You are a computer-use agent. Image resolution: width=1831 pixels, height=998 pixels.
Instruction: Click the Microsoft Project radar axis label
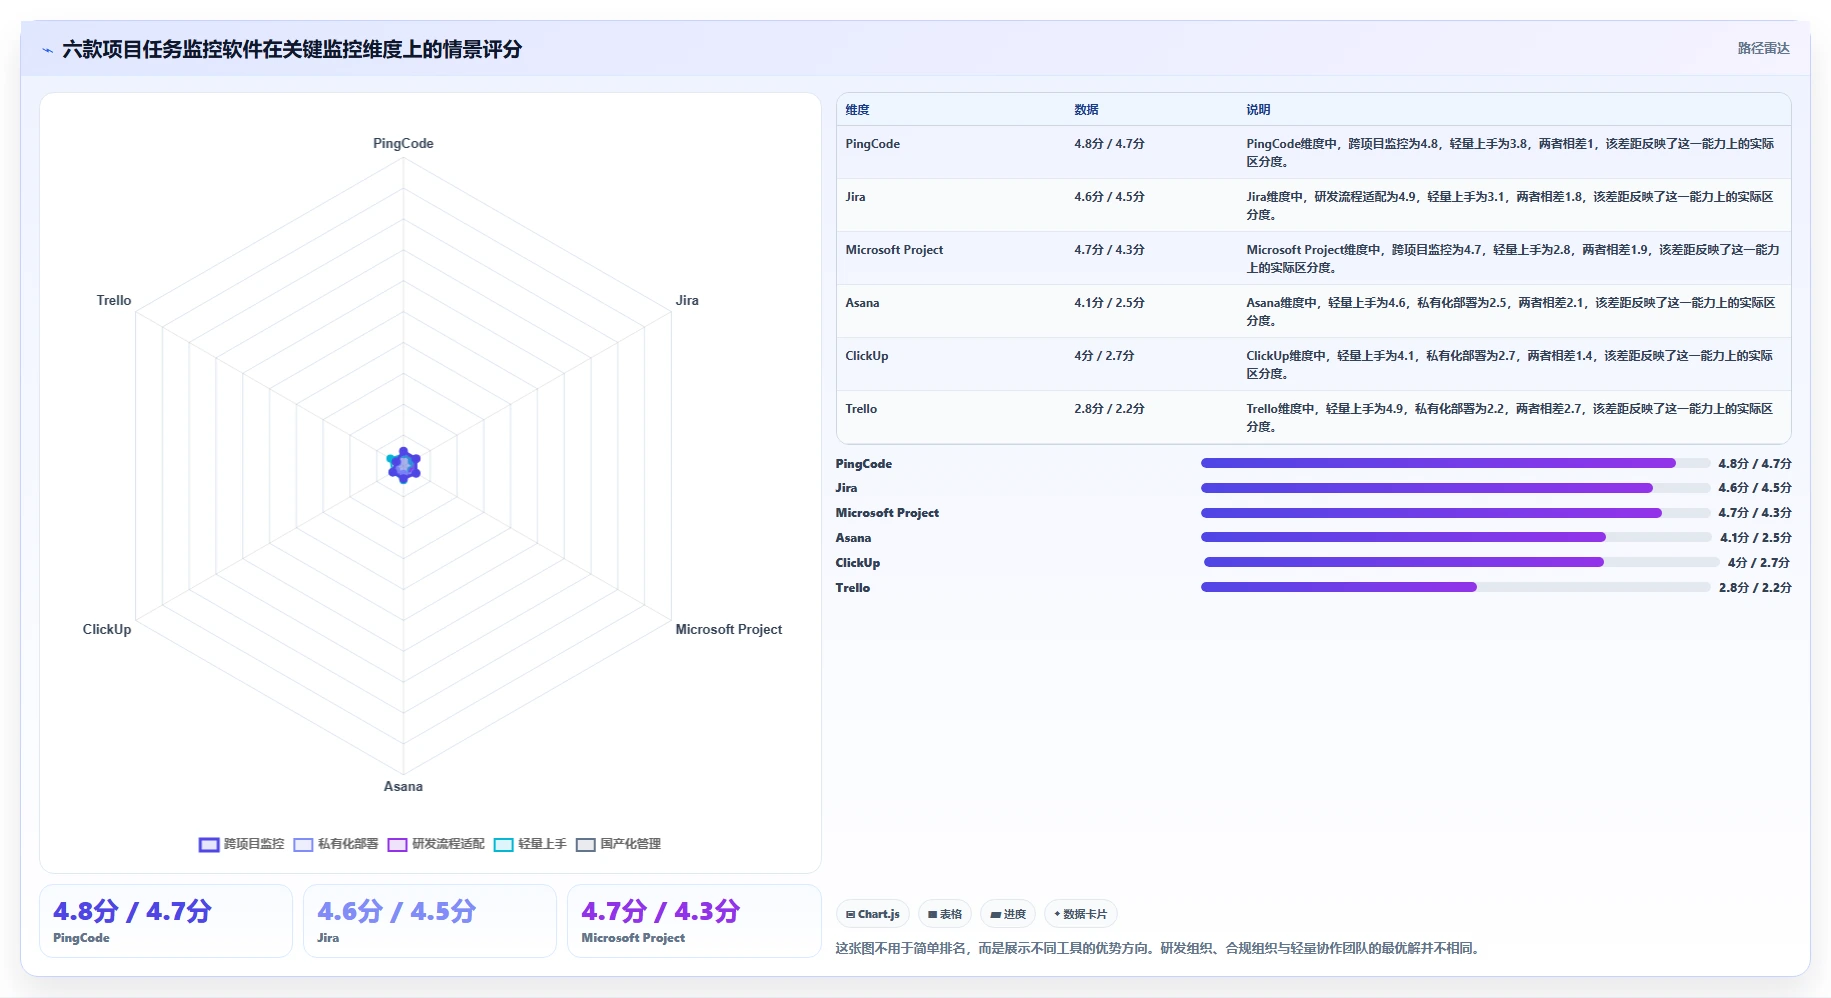tap(729, 629)
